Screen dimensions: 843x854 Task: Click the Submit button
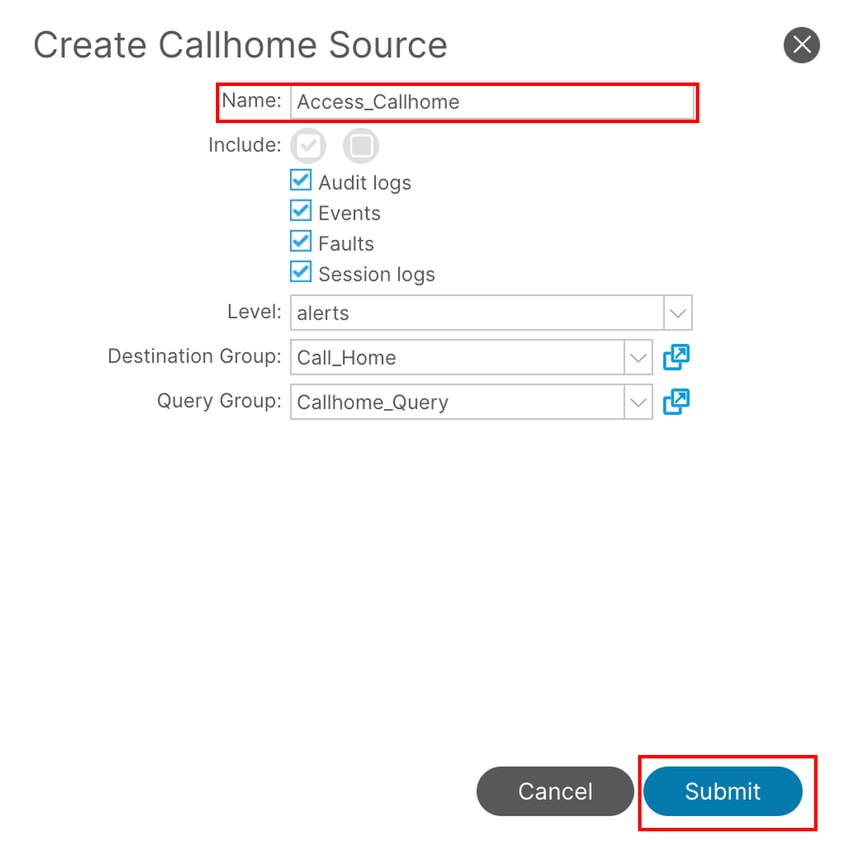coord(722,791)
